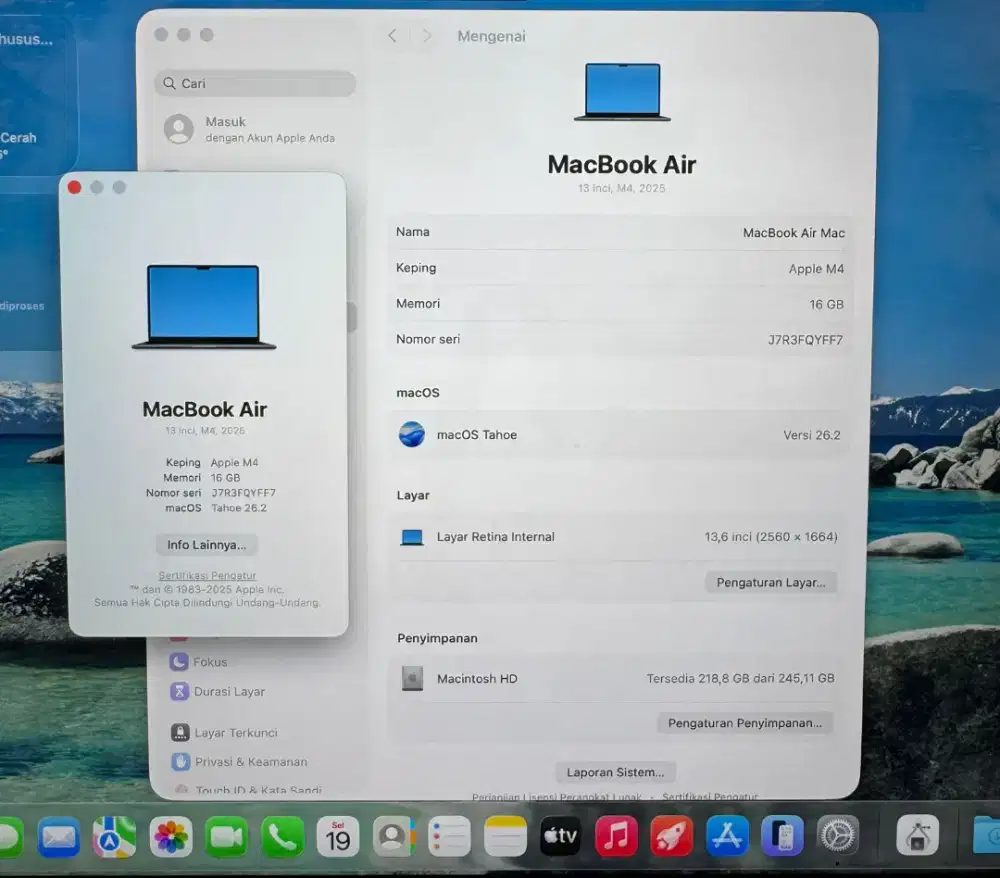Open Sertifikasi Pengatur link at Settings bottom

coord(710,796)
